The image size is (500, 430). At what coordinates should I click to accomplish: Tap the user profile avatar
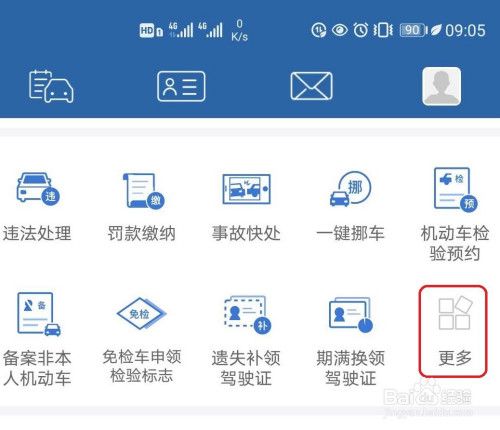pos(442,86)
